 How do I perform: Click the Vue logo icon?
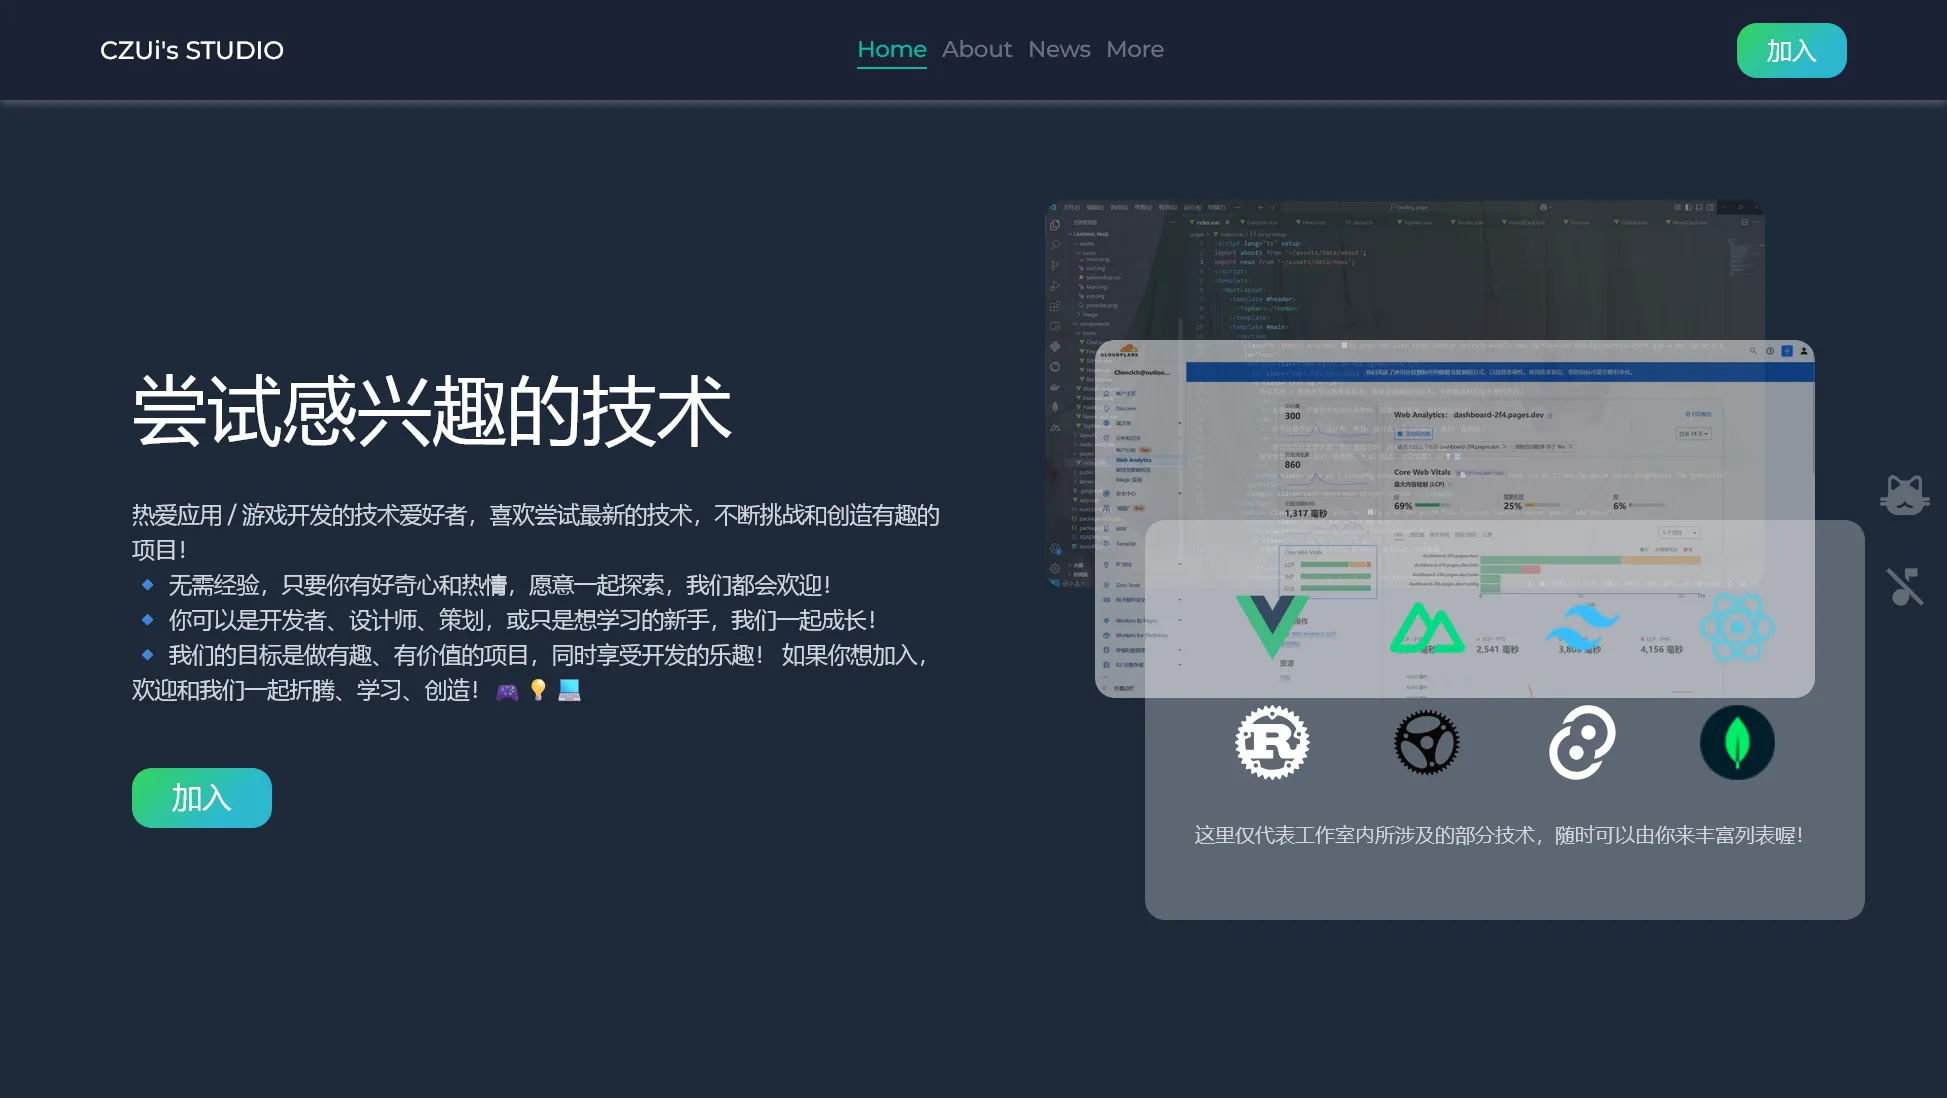tap(1272, 627)
